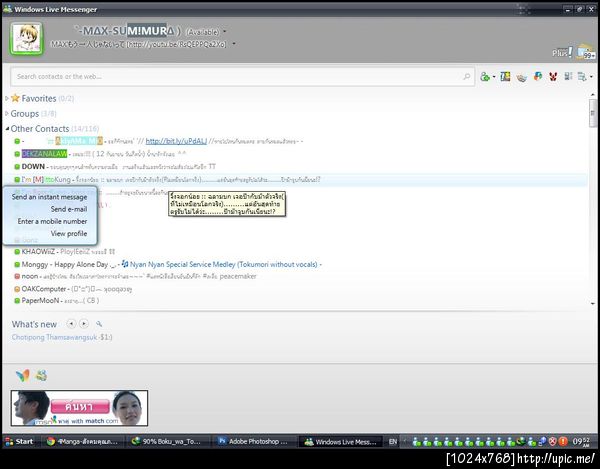
Task: Click the Windows Start button
Action: tap(19, 441)
